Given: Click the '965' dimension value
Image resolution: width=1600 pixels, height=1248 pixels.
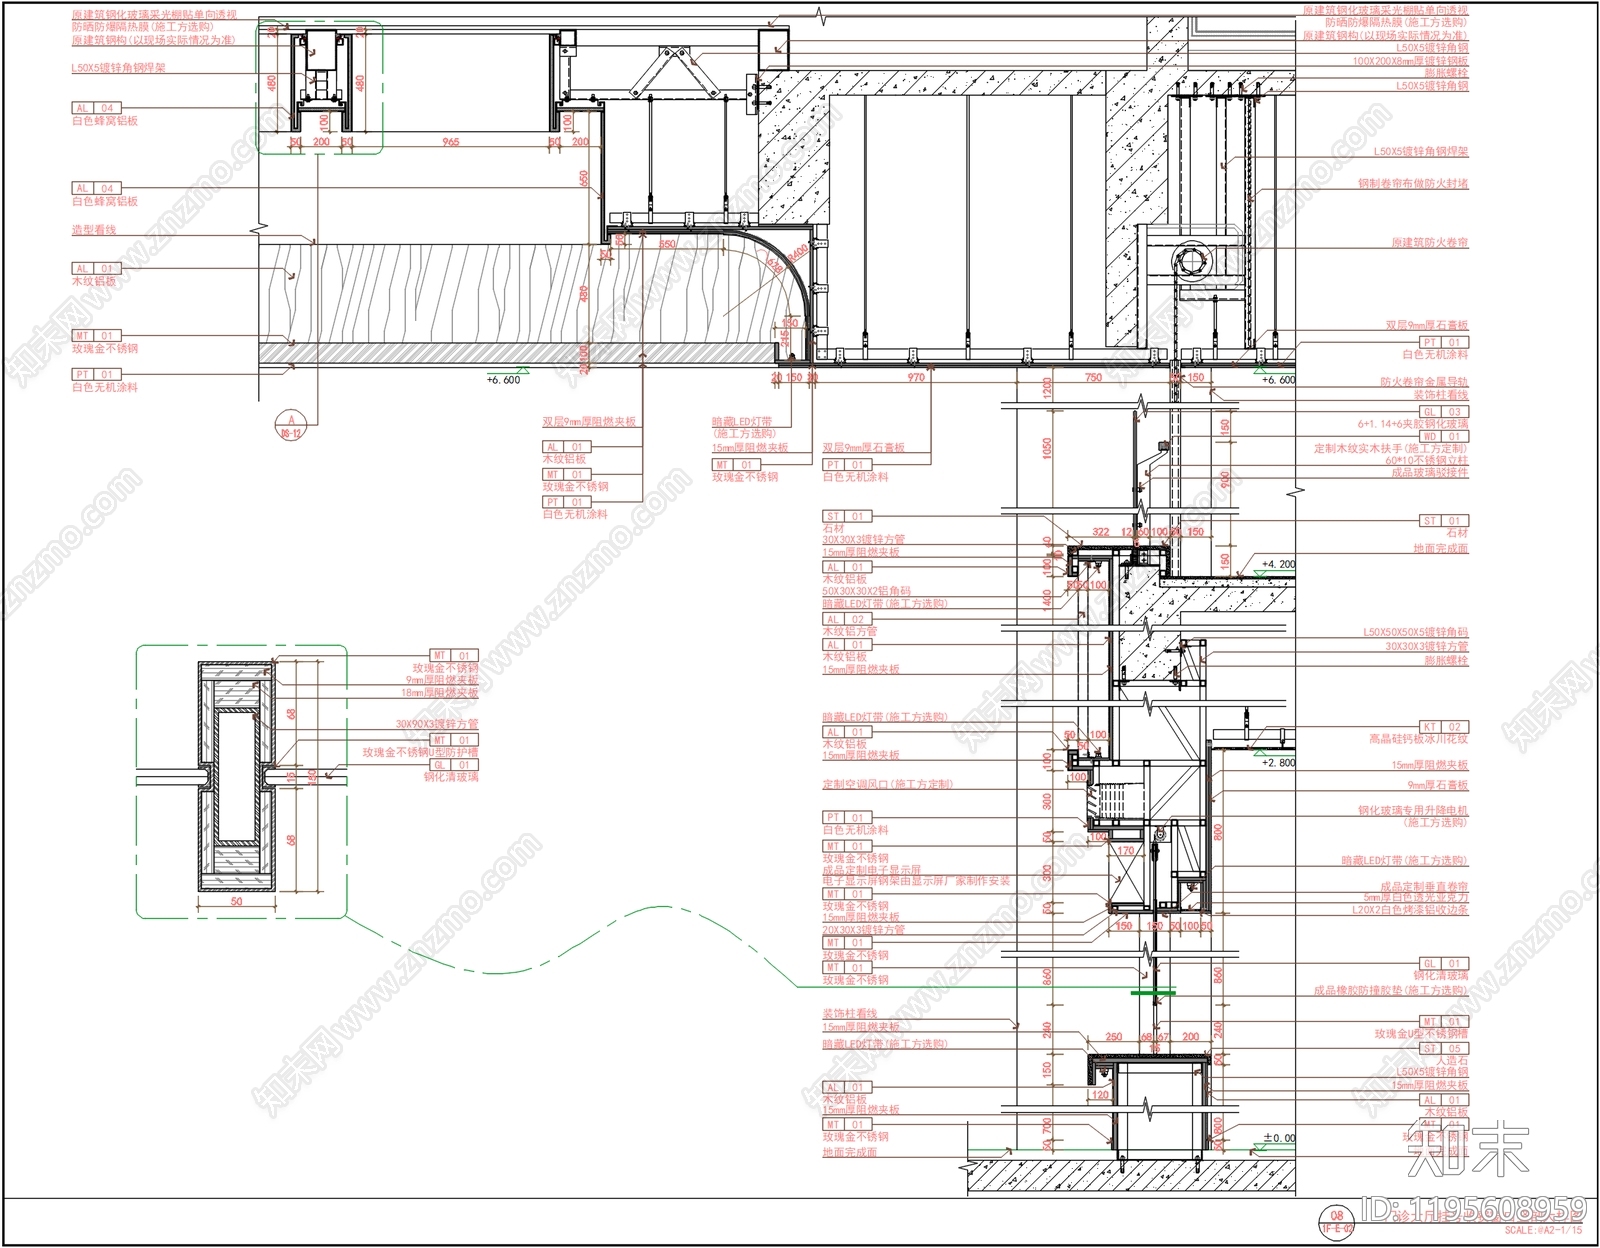Looking at the screenshot, I should tap(451, 142).
